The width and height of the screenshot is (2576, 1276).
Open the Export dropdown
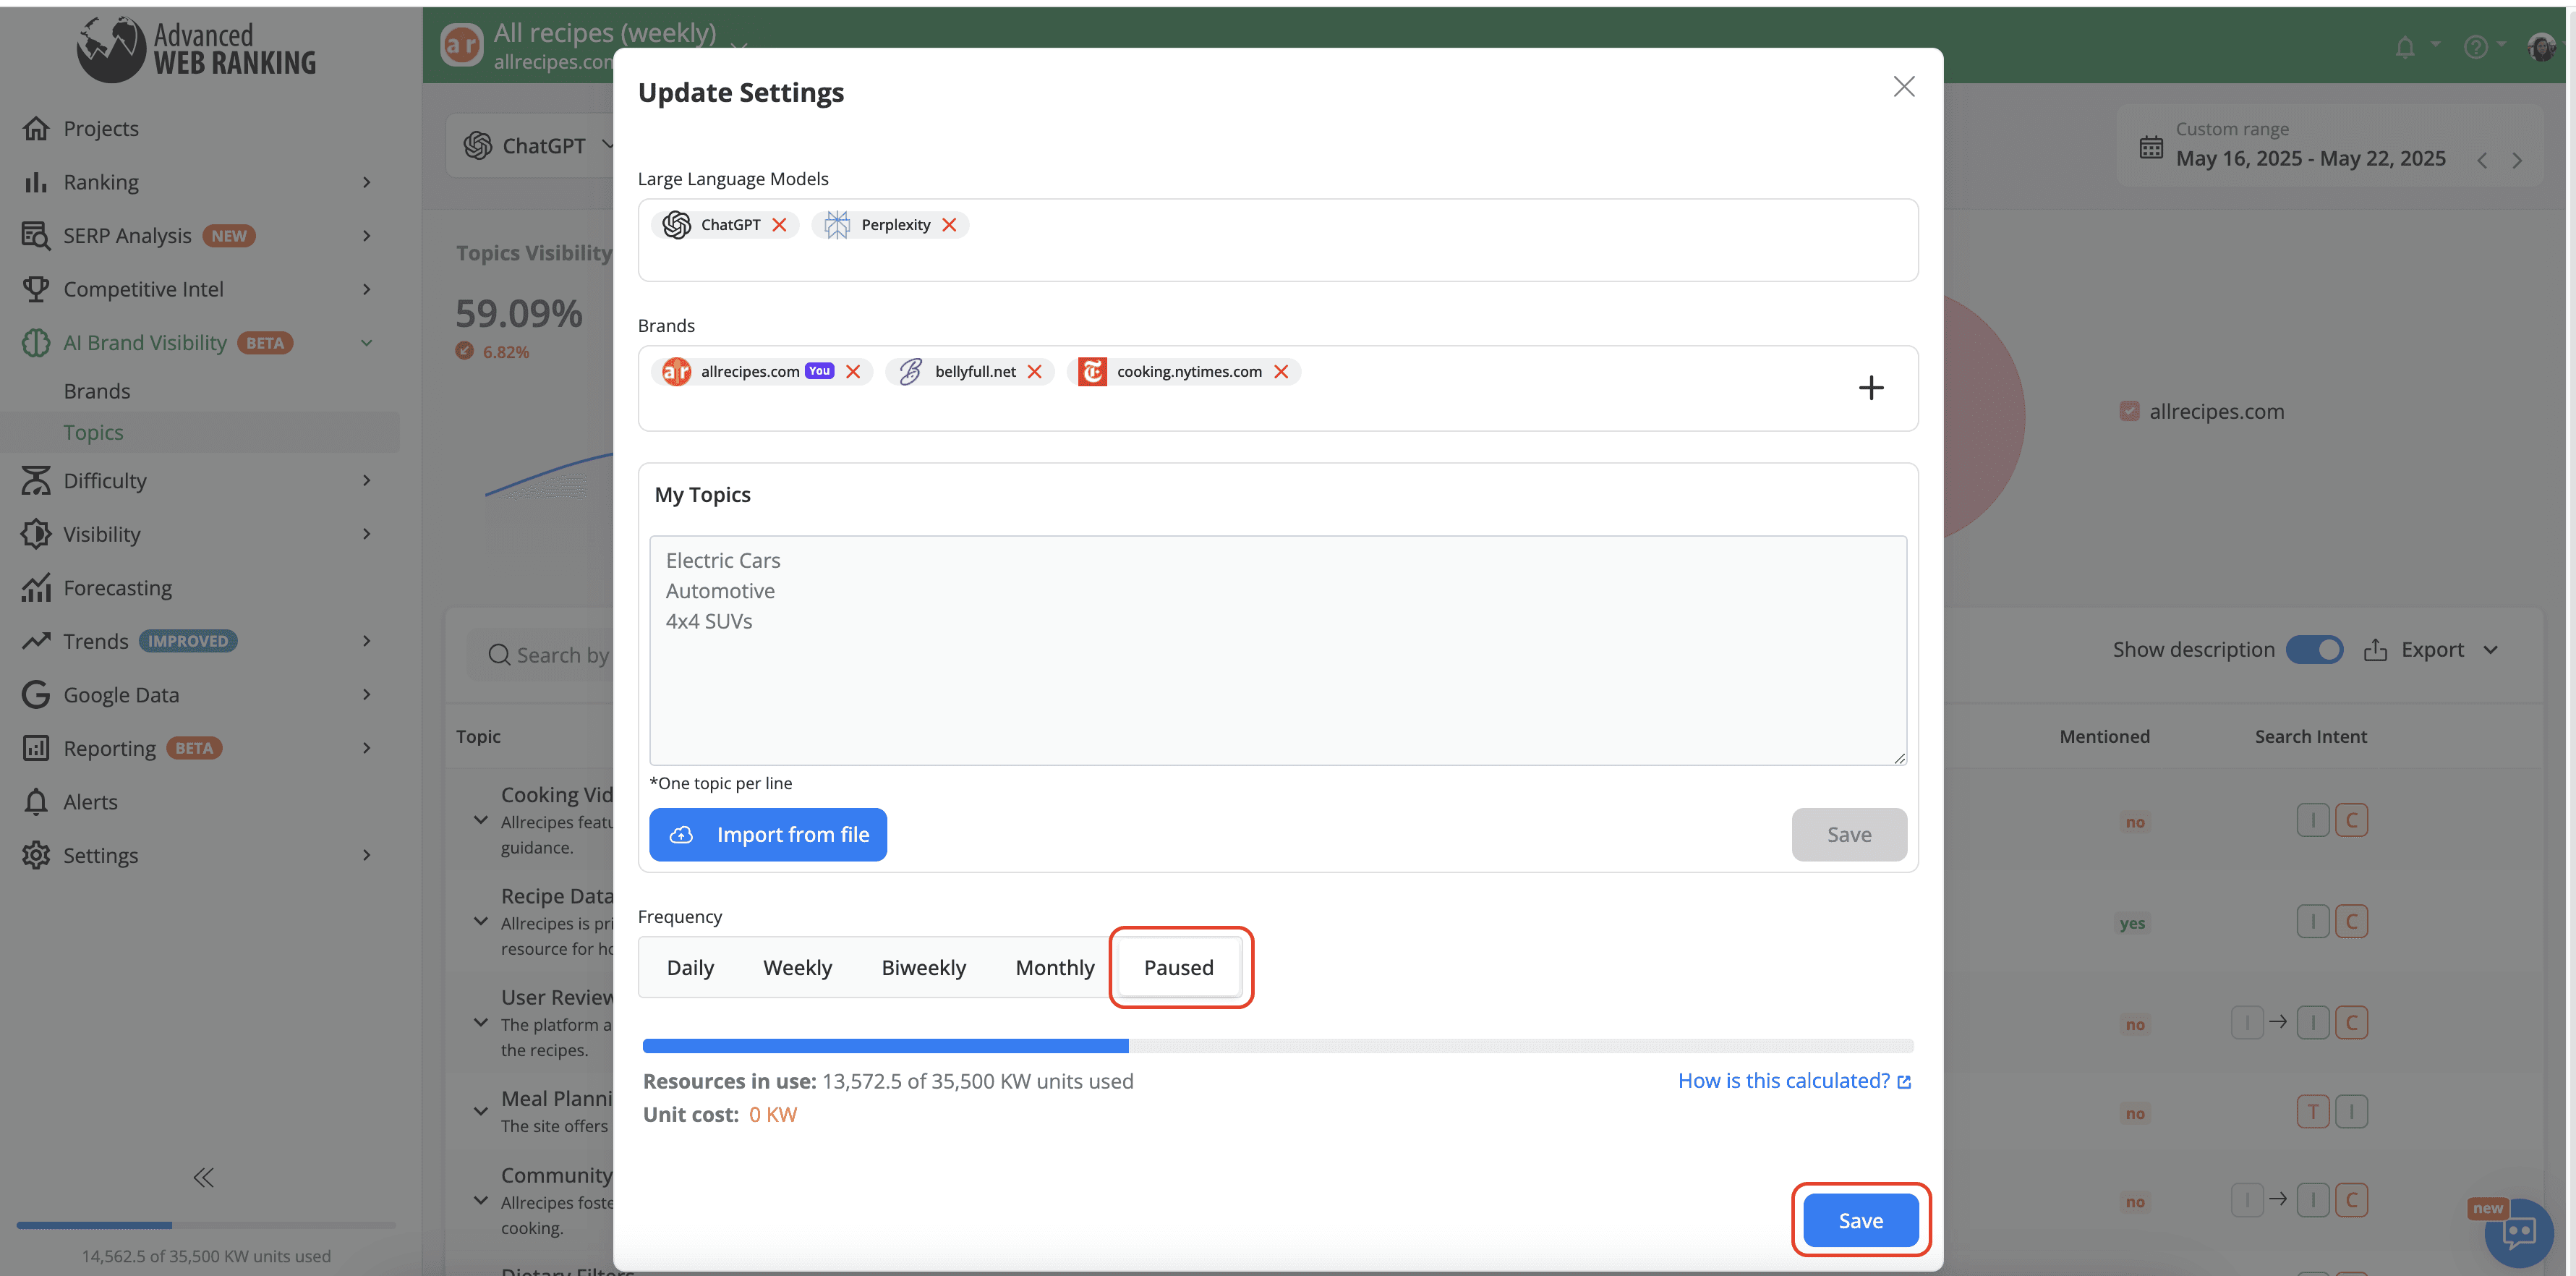[x=2431, y=650]
